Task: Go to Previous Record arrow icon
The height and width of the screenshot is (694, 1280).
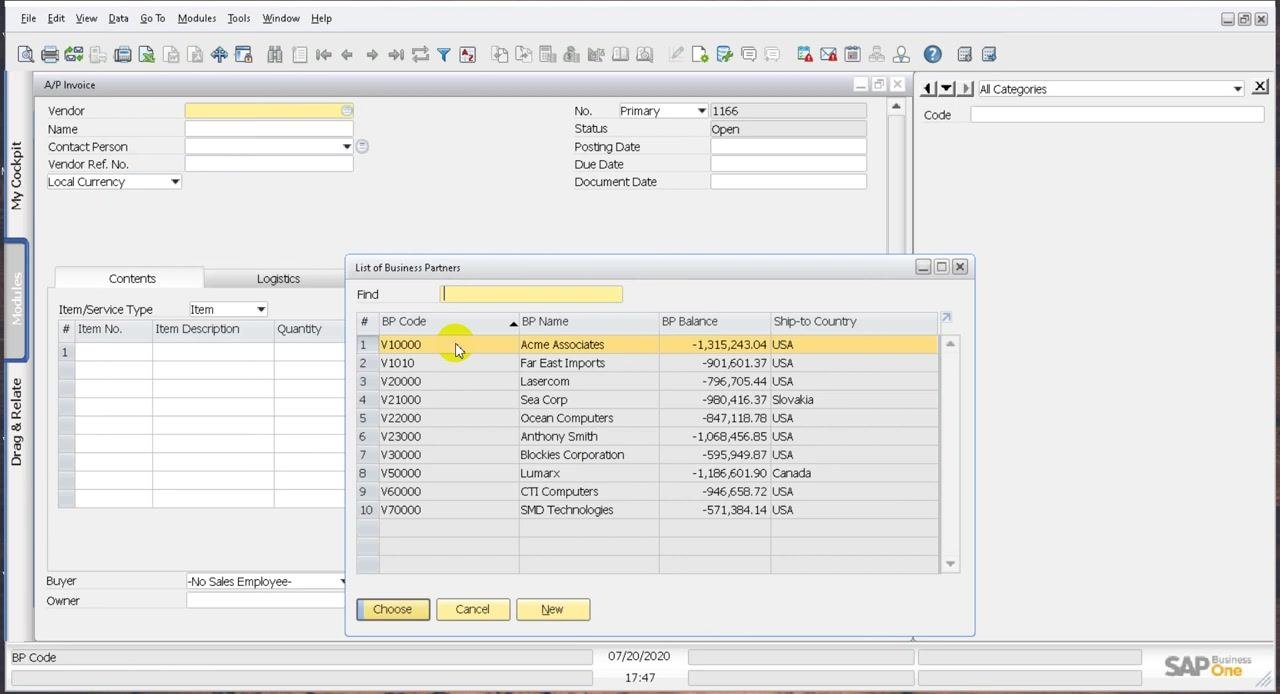Action: [347, 55]
